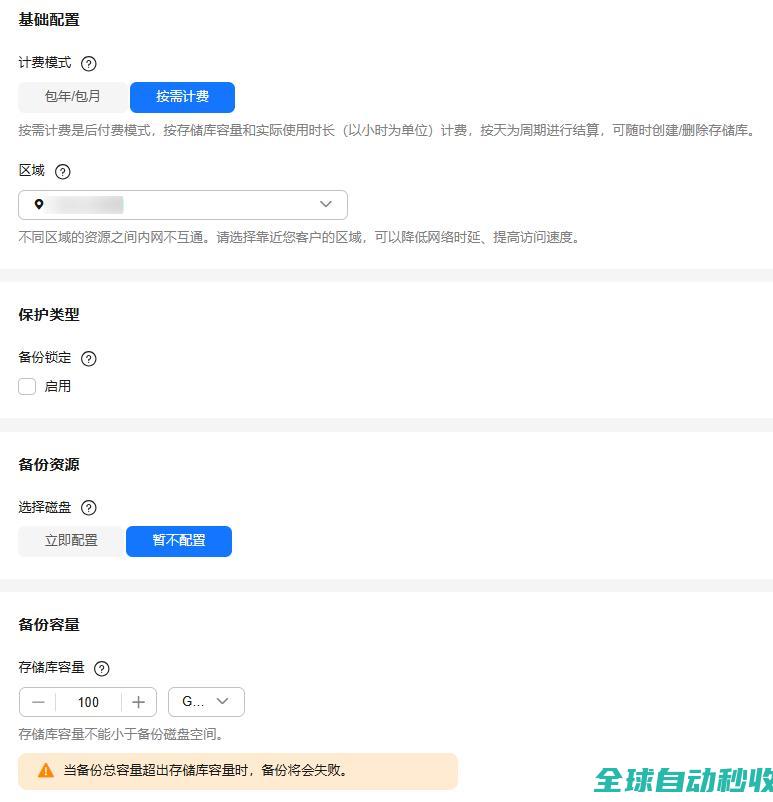Click the orange warning triangle icon
Image resolution: width=773 pixels, height=802 pixels.
[x=46, y=771]
